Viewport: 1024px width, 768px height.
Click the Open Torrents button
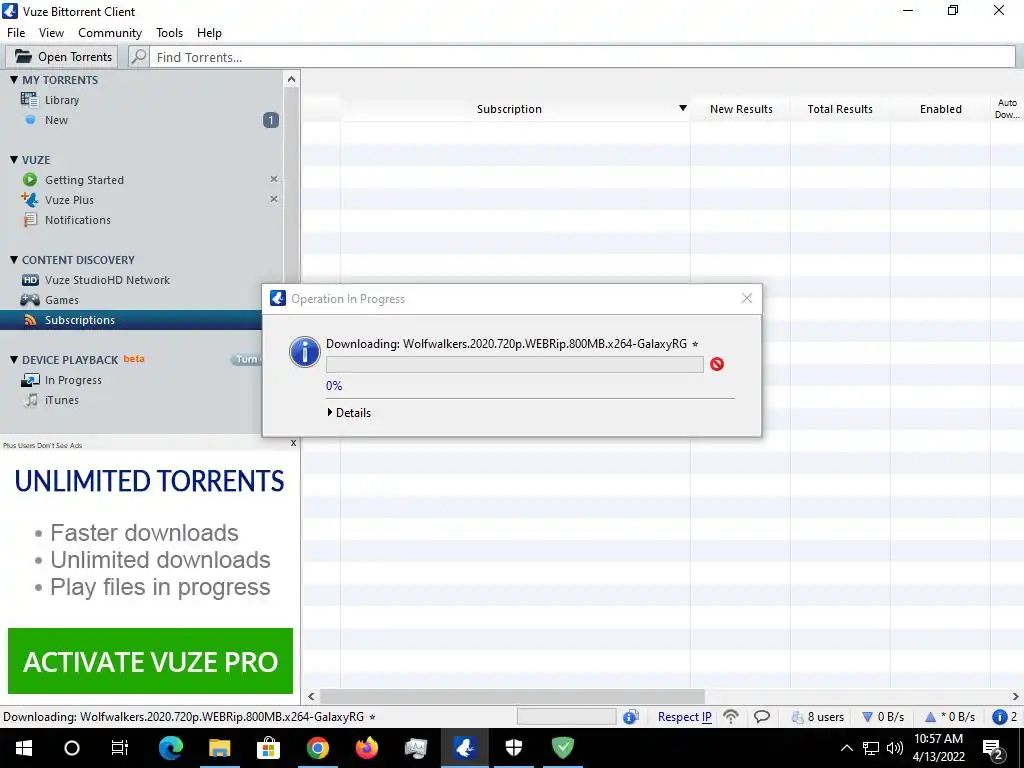pos(63,57)
